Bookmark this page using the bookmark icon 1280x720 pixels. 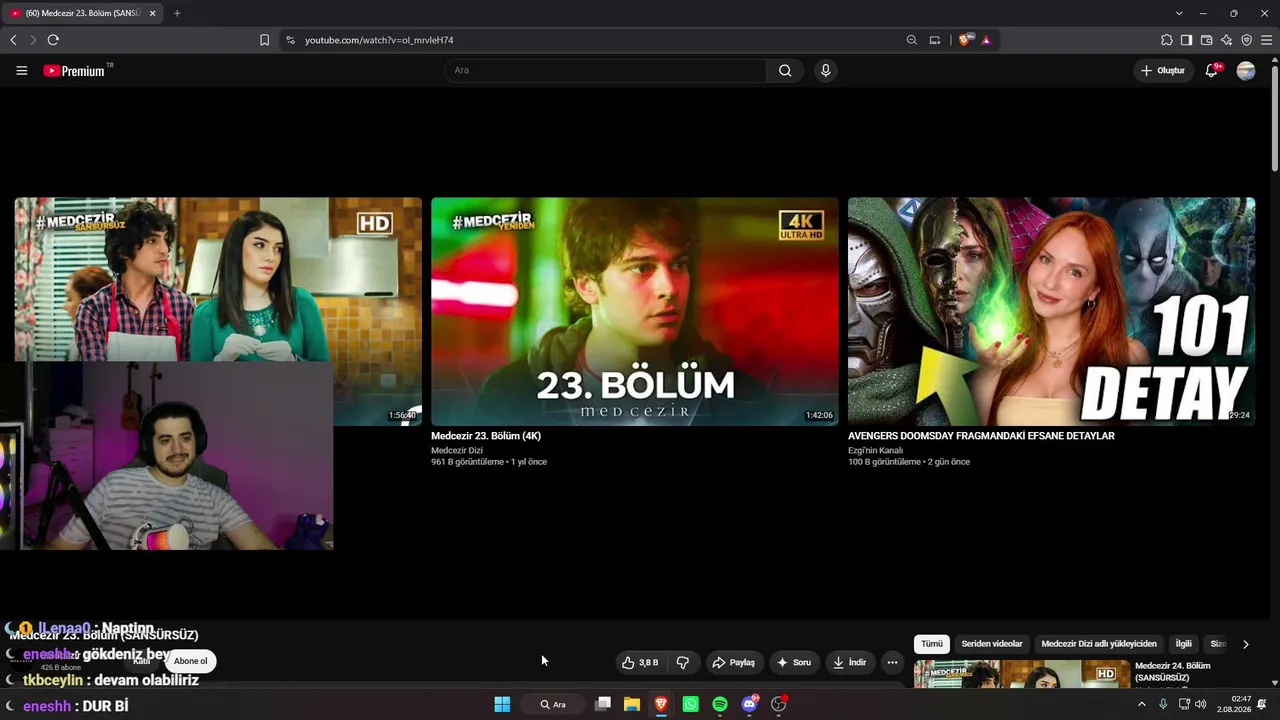tap(264, 40)
